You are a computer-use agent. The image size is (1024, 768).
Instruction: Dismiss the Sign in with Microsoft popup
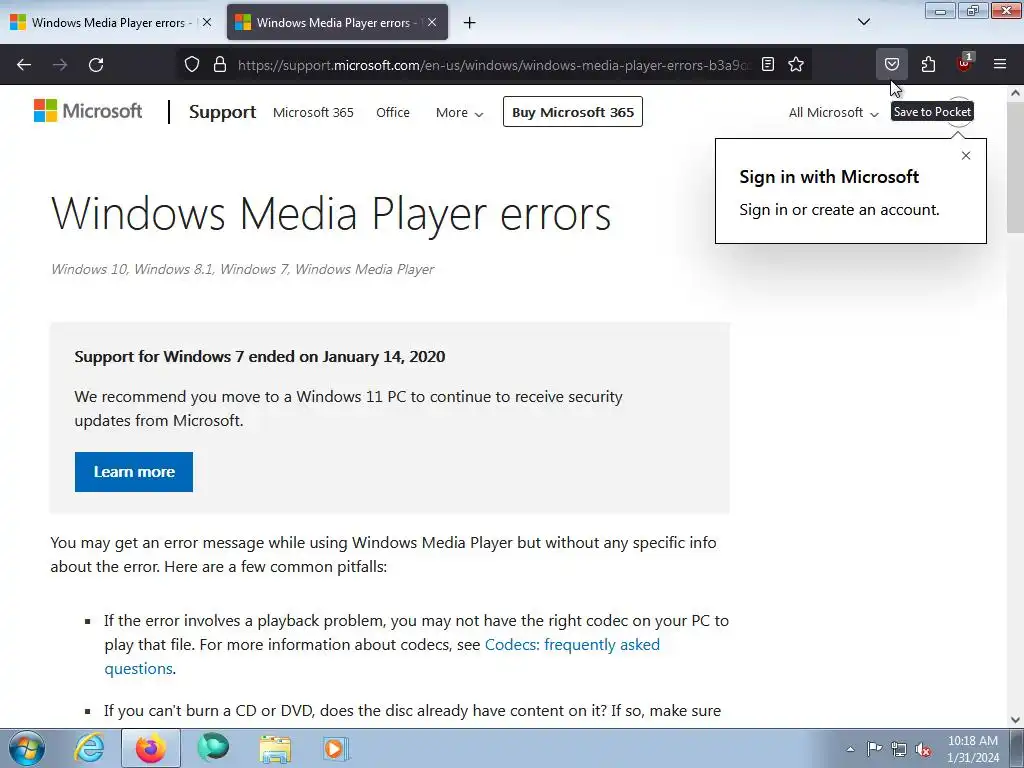pos(966,155)
